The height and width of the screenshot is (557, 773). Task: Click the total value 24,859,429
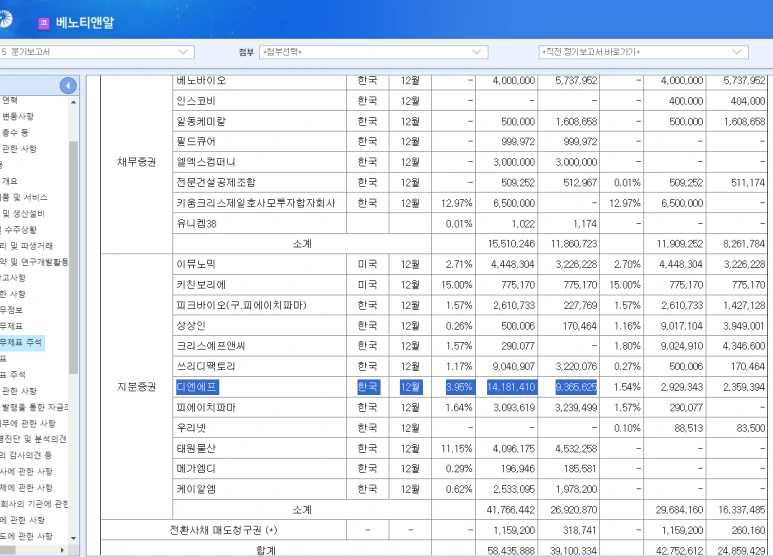pyautogui.click(x=741, y=551)
